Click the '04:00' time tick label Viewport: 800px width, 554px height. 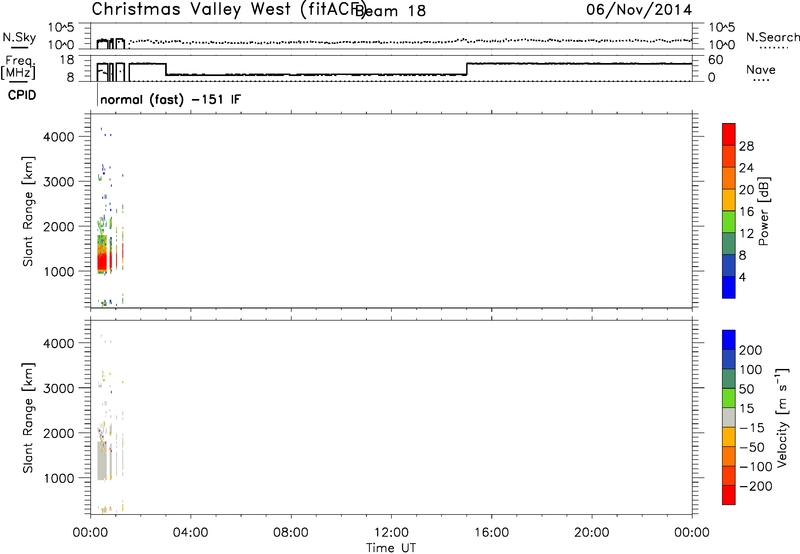(190, 533)
